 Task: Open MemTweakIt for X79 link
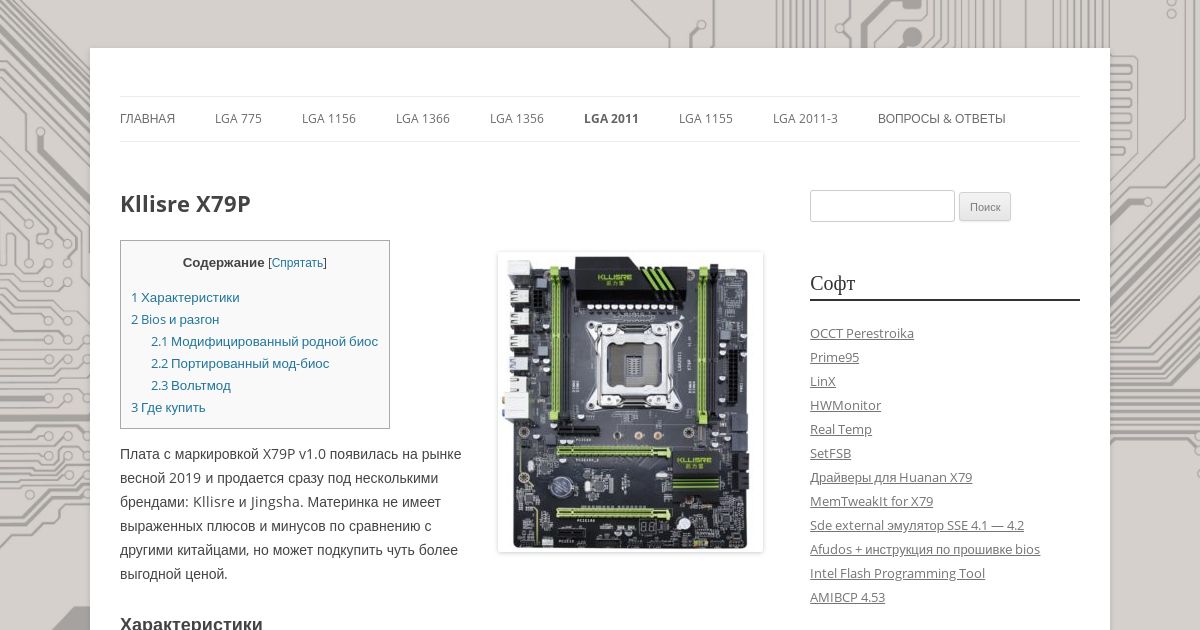(871, 501)
